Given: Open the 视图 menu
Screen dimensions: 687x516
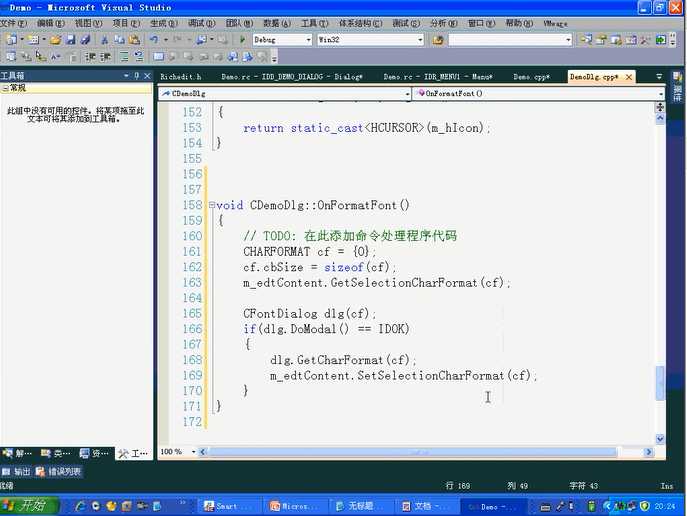Looking at the screenshot, I should click(x=89, y=23).
